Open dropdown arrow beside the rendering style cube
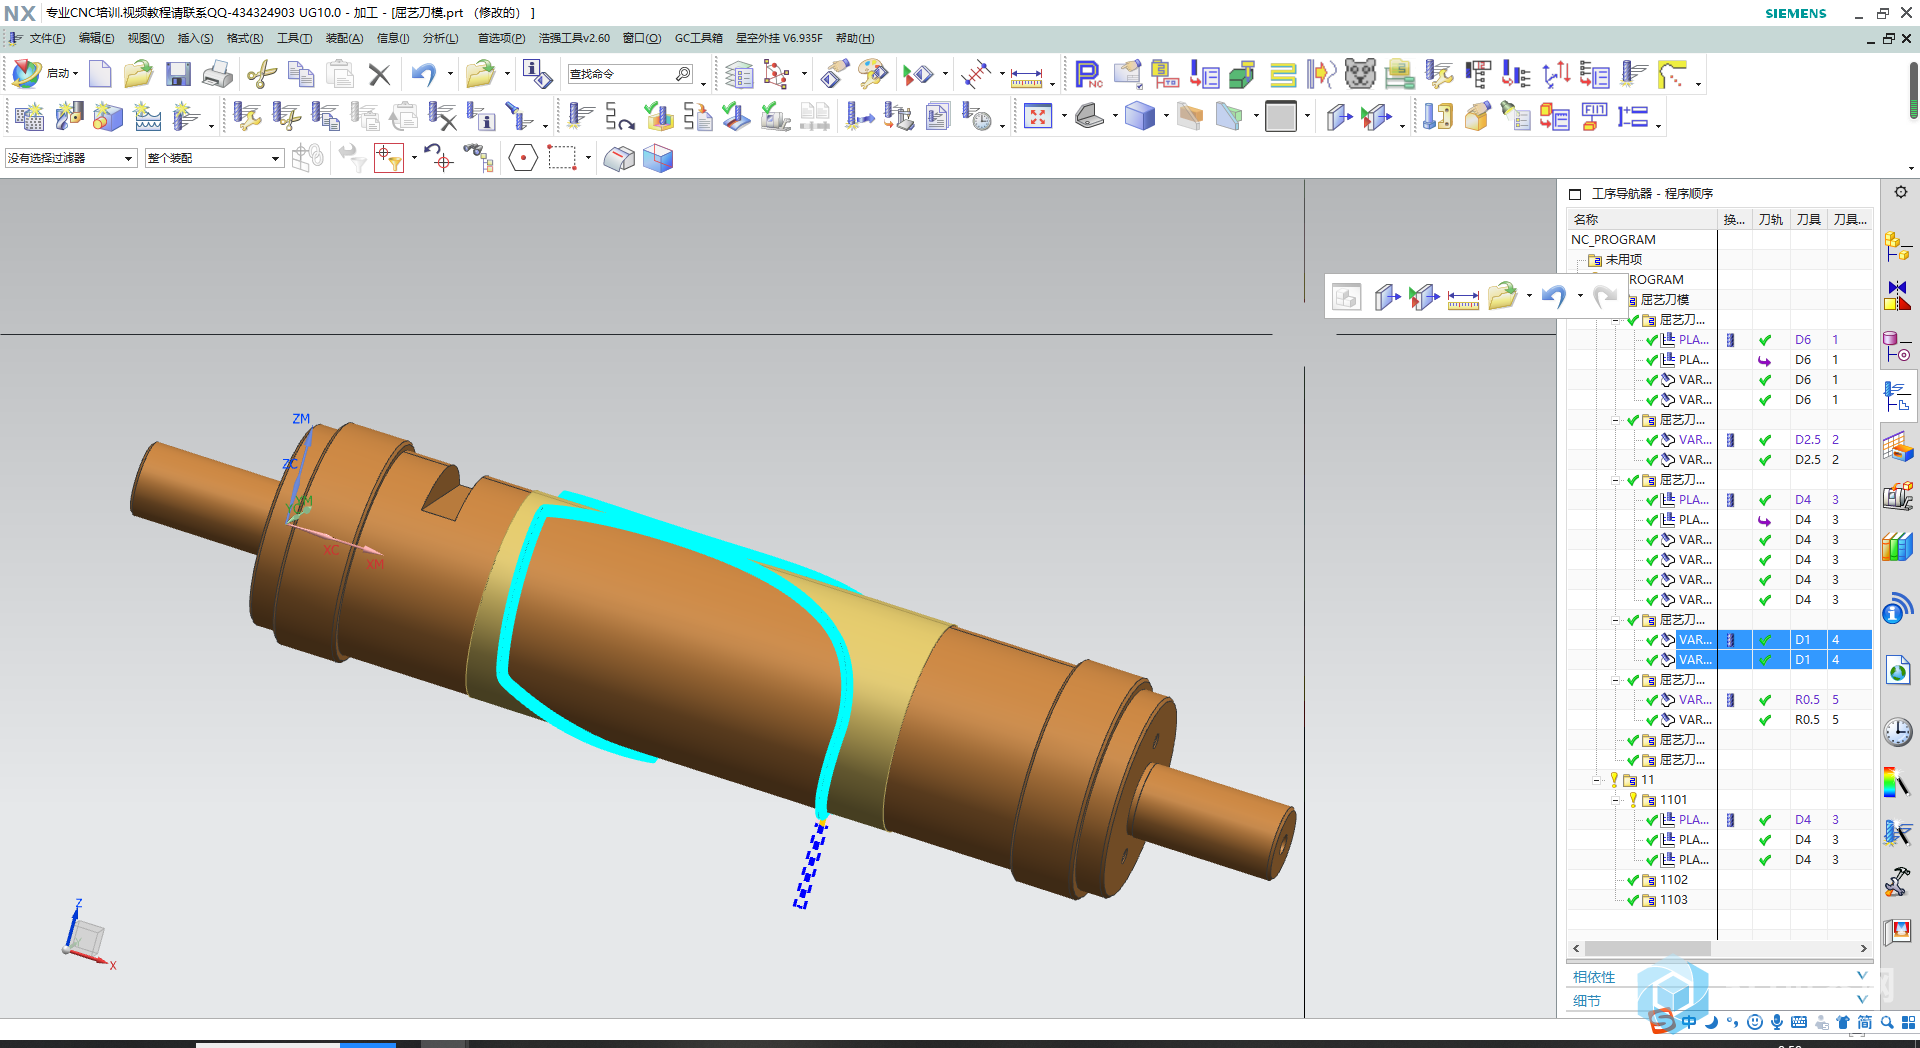The image size is (1920, 1048). coord(1166,117)
